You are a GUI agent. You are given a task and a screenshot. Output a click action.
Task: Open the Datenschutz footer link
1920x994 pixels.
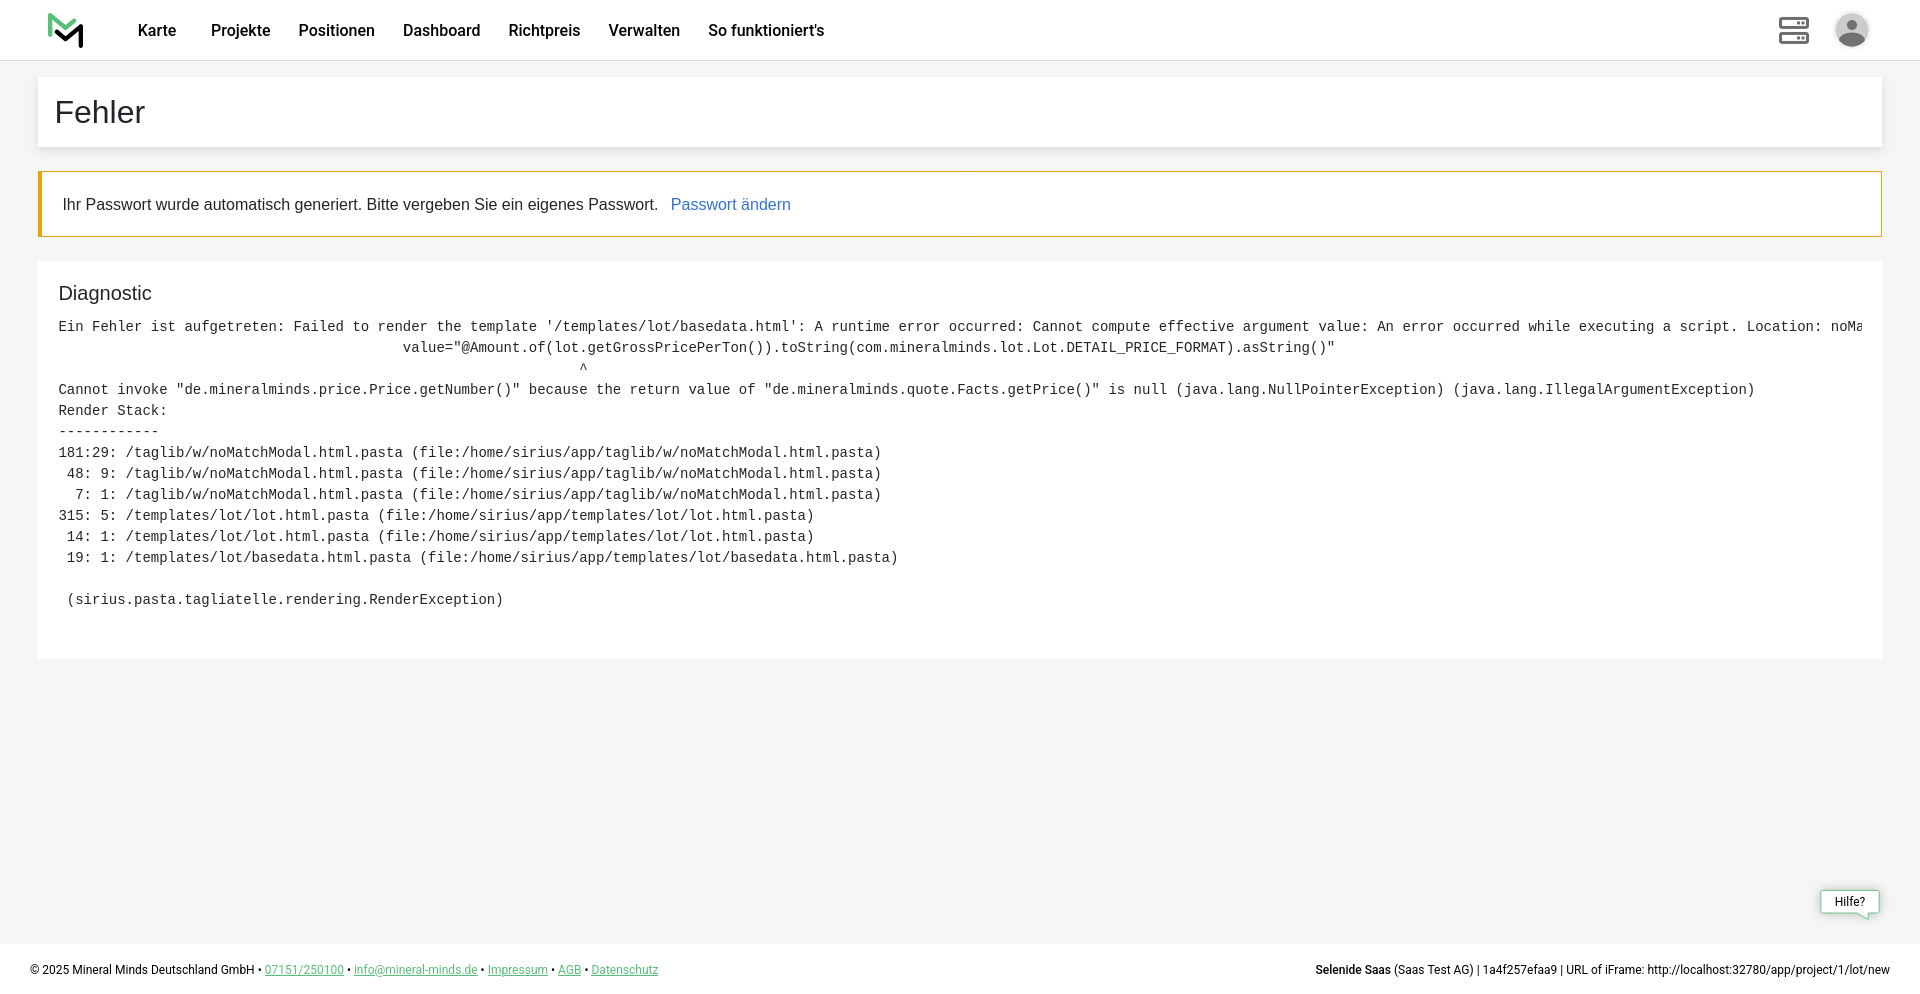(624, 970)
